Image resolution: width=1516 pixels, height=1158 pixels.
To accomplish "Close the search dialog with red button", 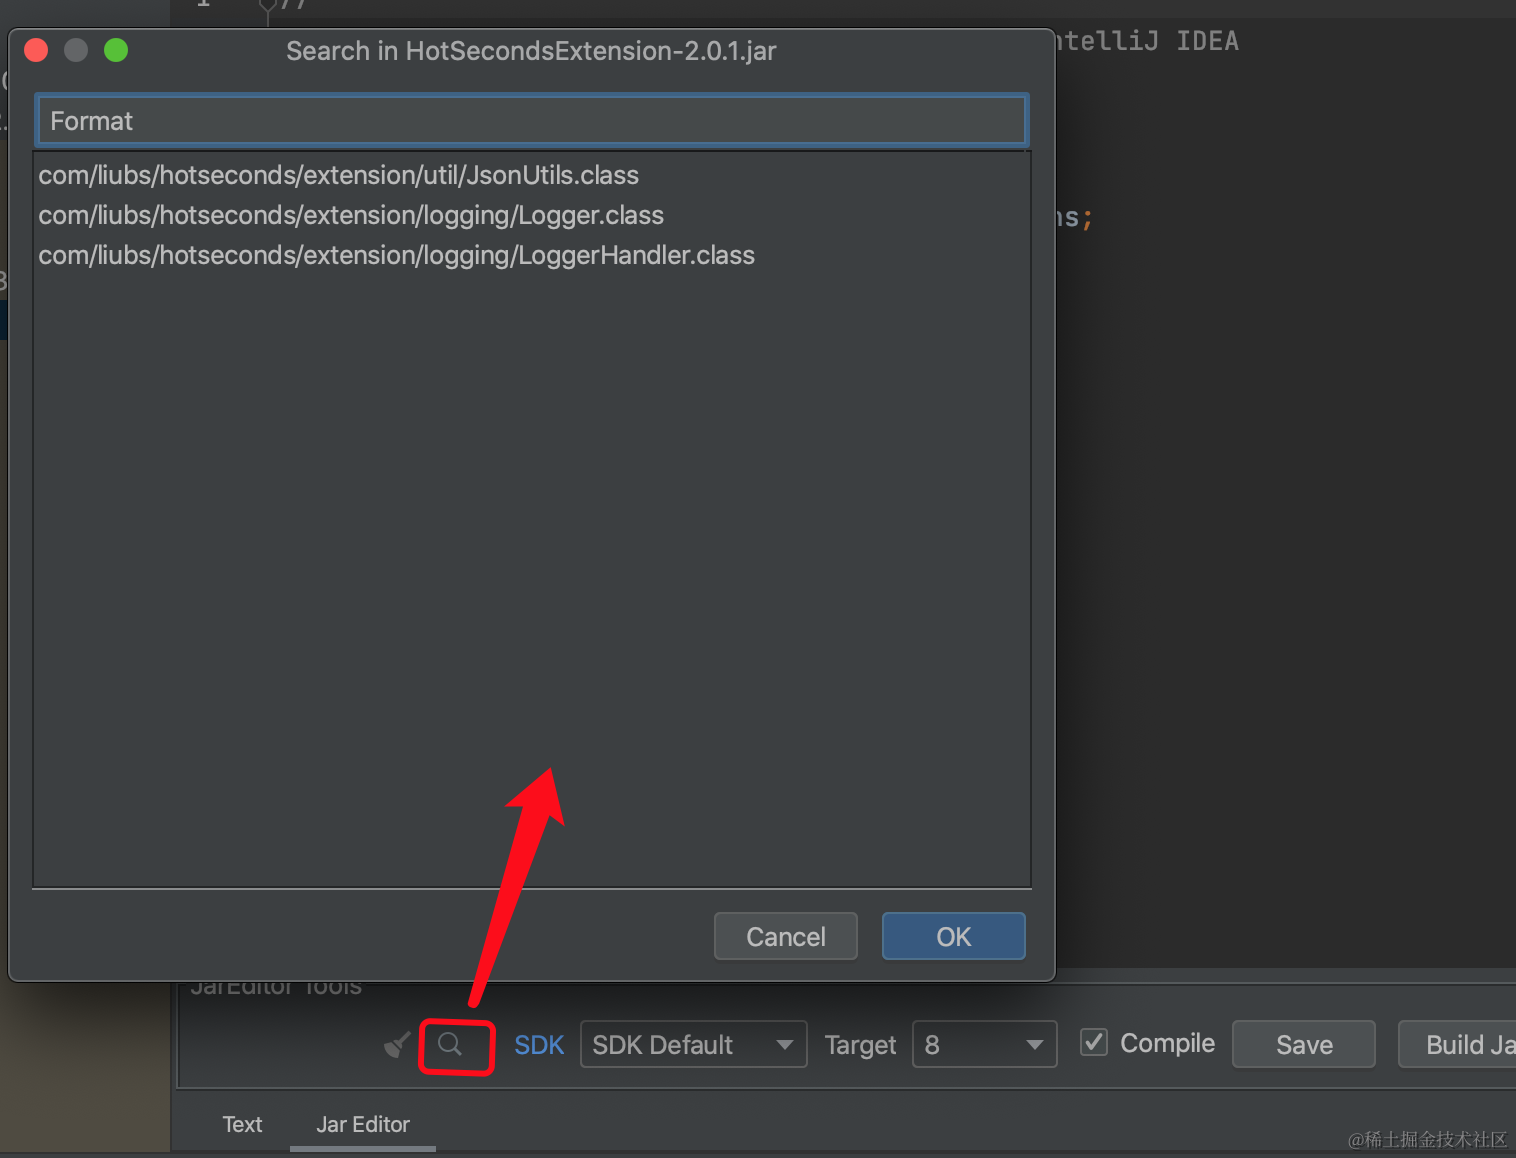I will (x=36, y=50).
